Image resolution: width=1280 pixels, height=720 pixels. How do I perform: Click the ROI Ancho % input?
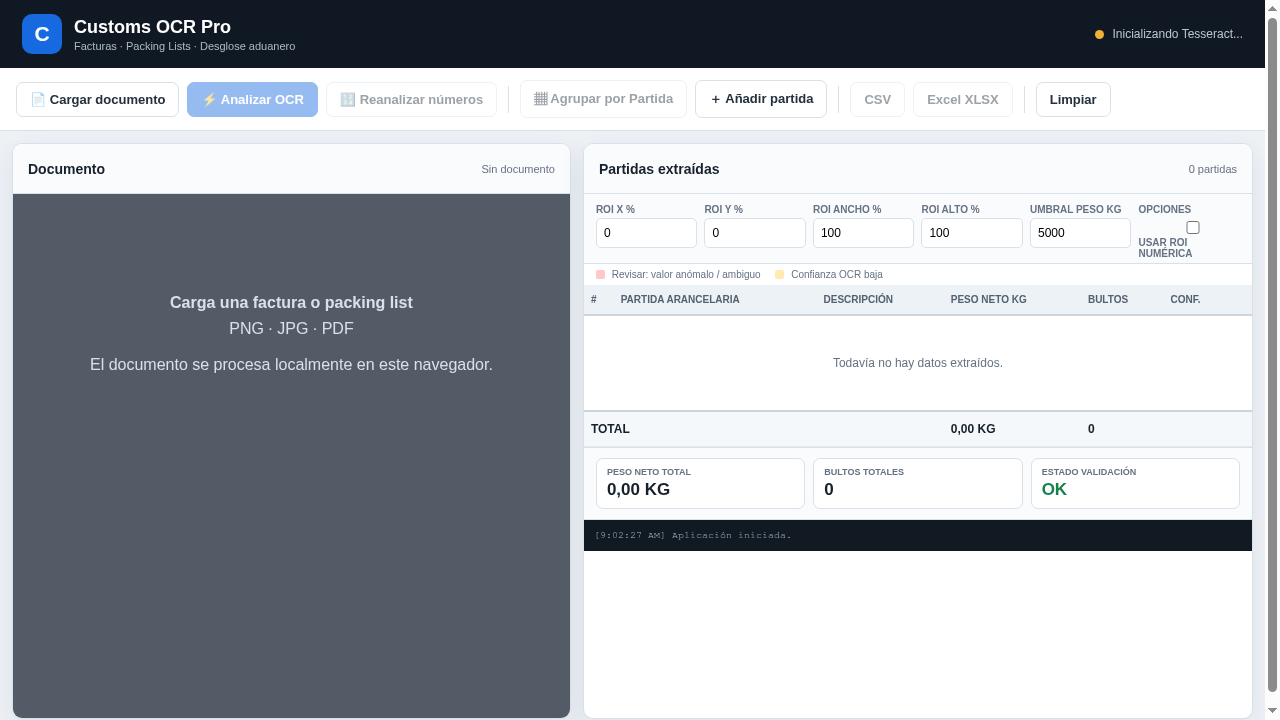863,233
